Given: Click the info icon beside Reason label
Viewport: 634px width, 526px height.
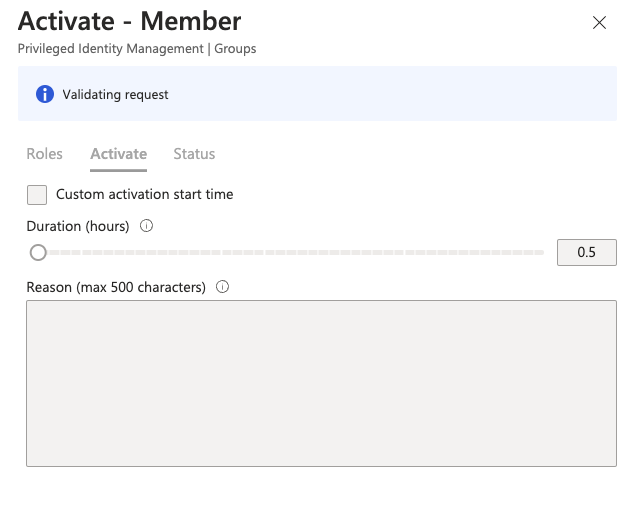Looking at the screenshot, I should pos(222,287).
